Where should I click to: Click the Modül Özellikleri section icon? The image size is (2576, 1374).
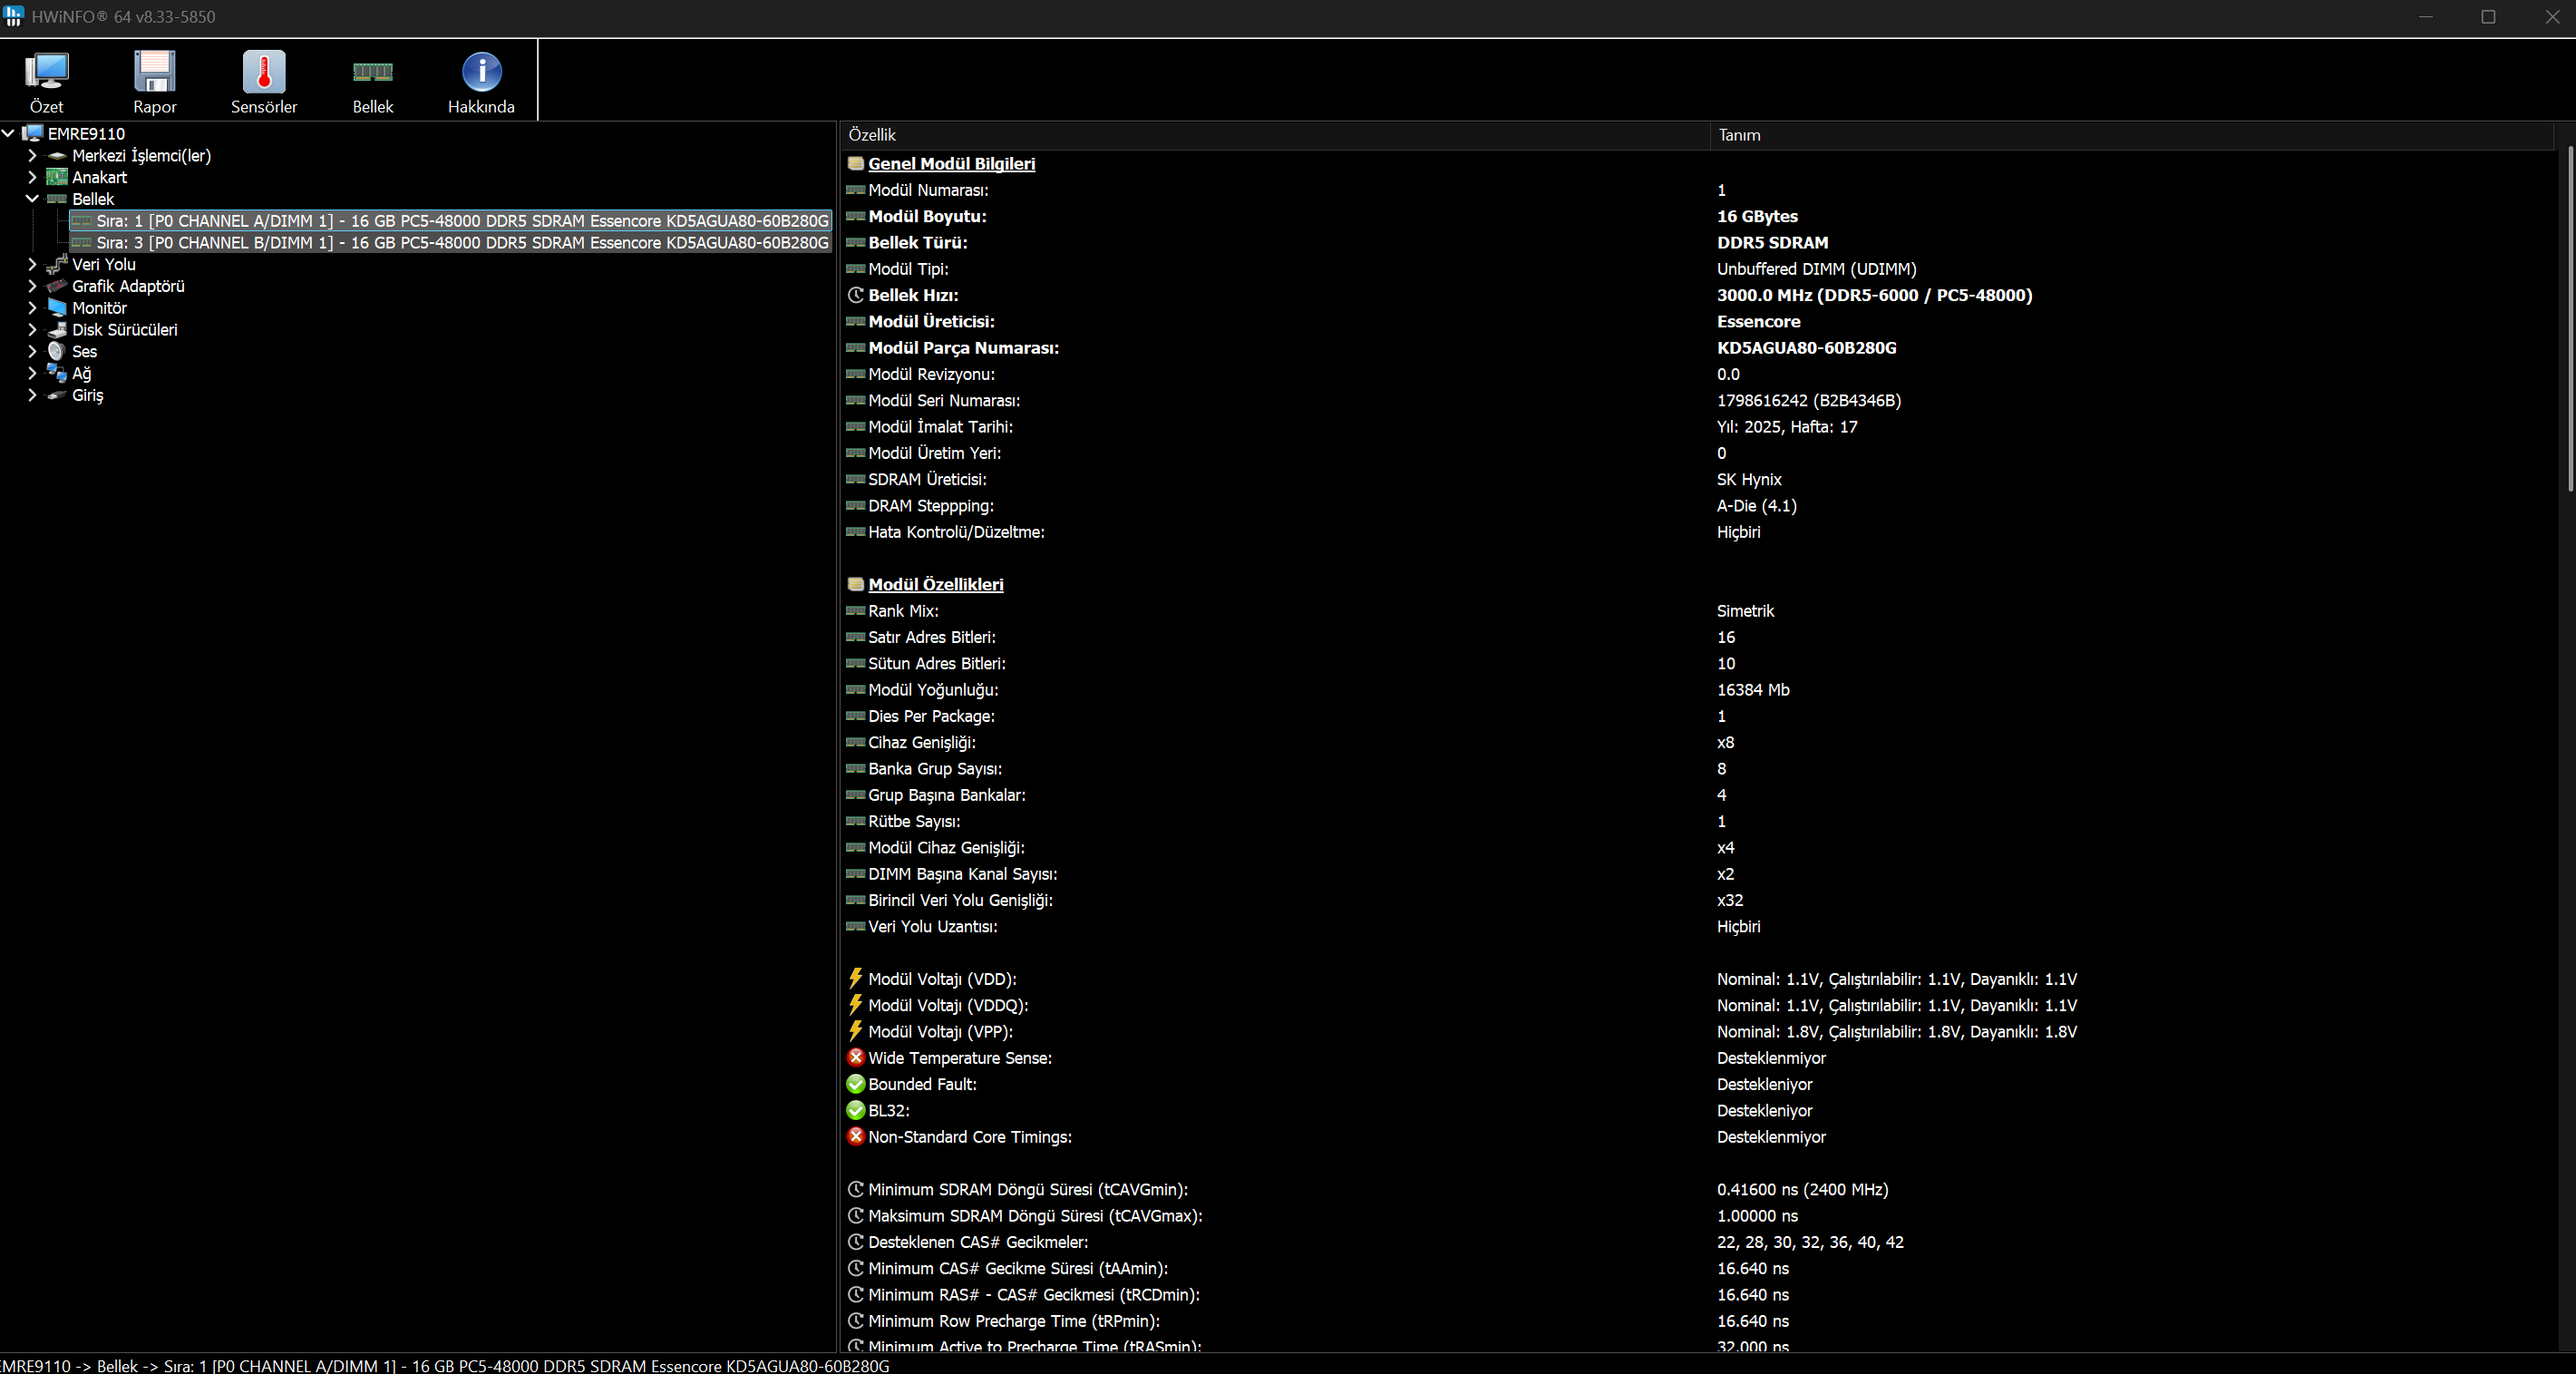pyautogui.click(x=856, y=585)
